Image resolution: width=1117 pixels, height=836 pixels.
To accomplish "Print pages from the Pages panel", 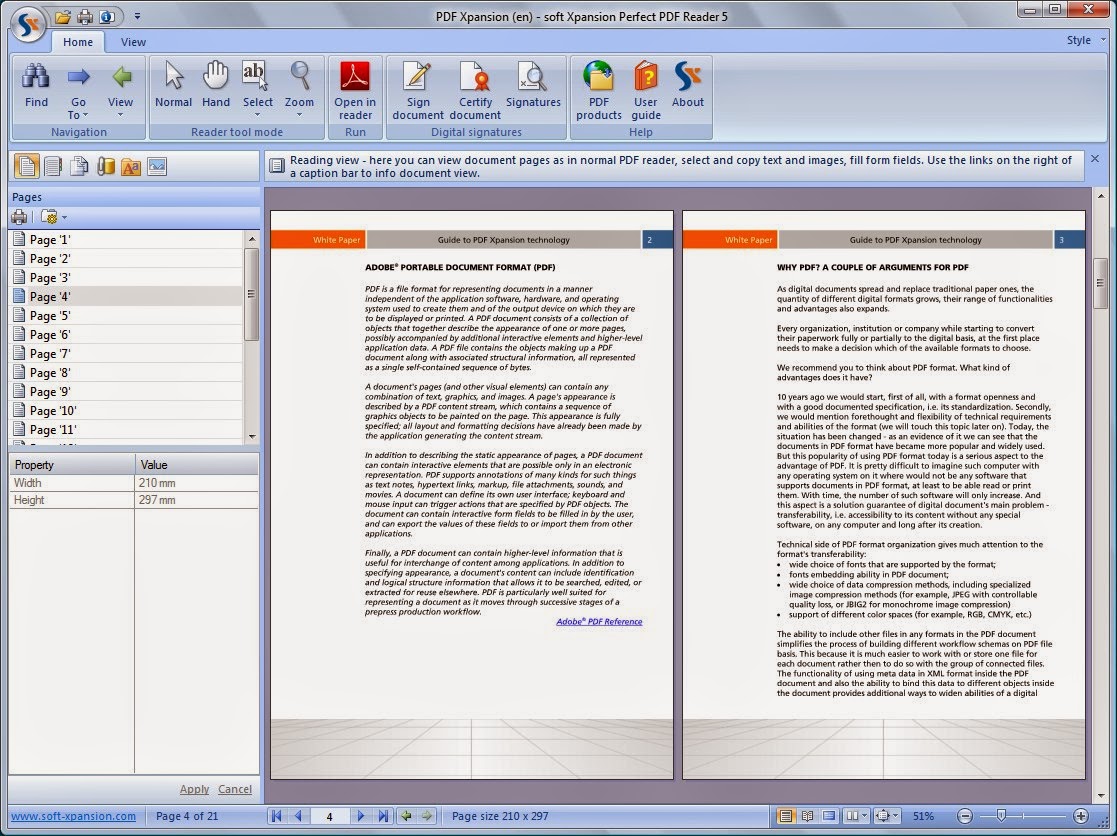I will (x=21, y=217).
